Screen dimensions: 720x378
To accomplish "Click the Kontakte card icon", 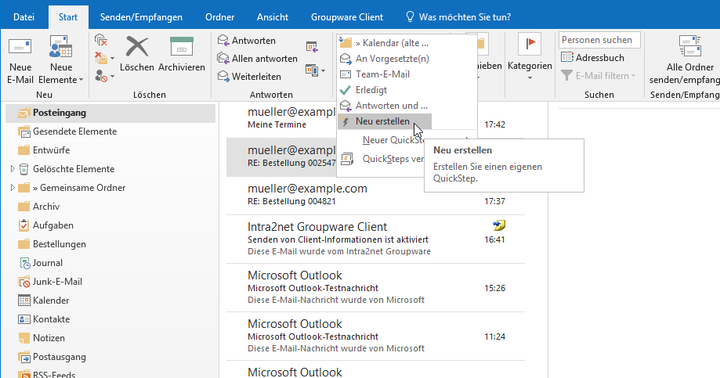I will coord(24,320).
